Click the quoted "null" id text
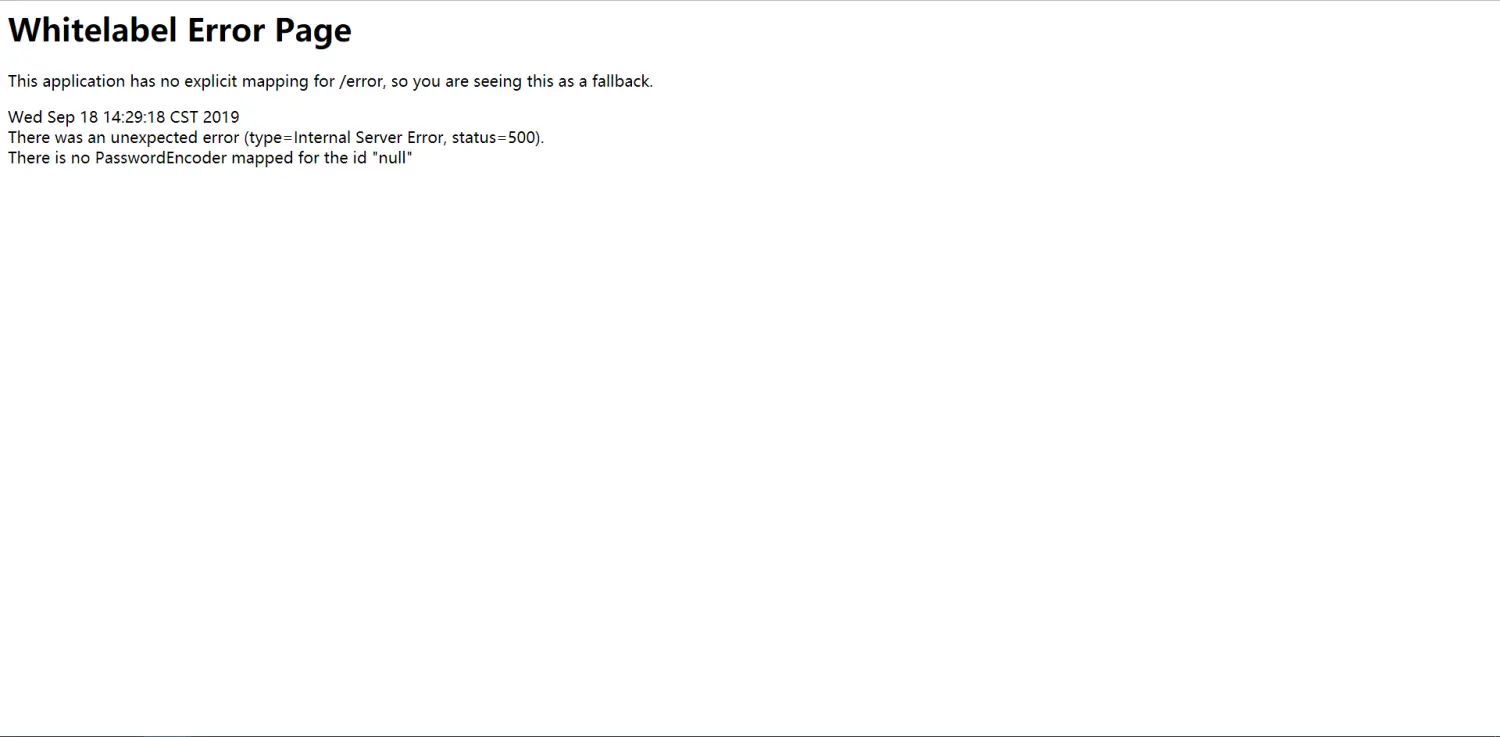 [392, 158]
